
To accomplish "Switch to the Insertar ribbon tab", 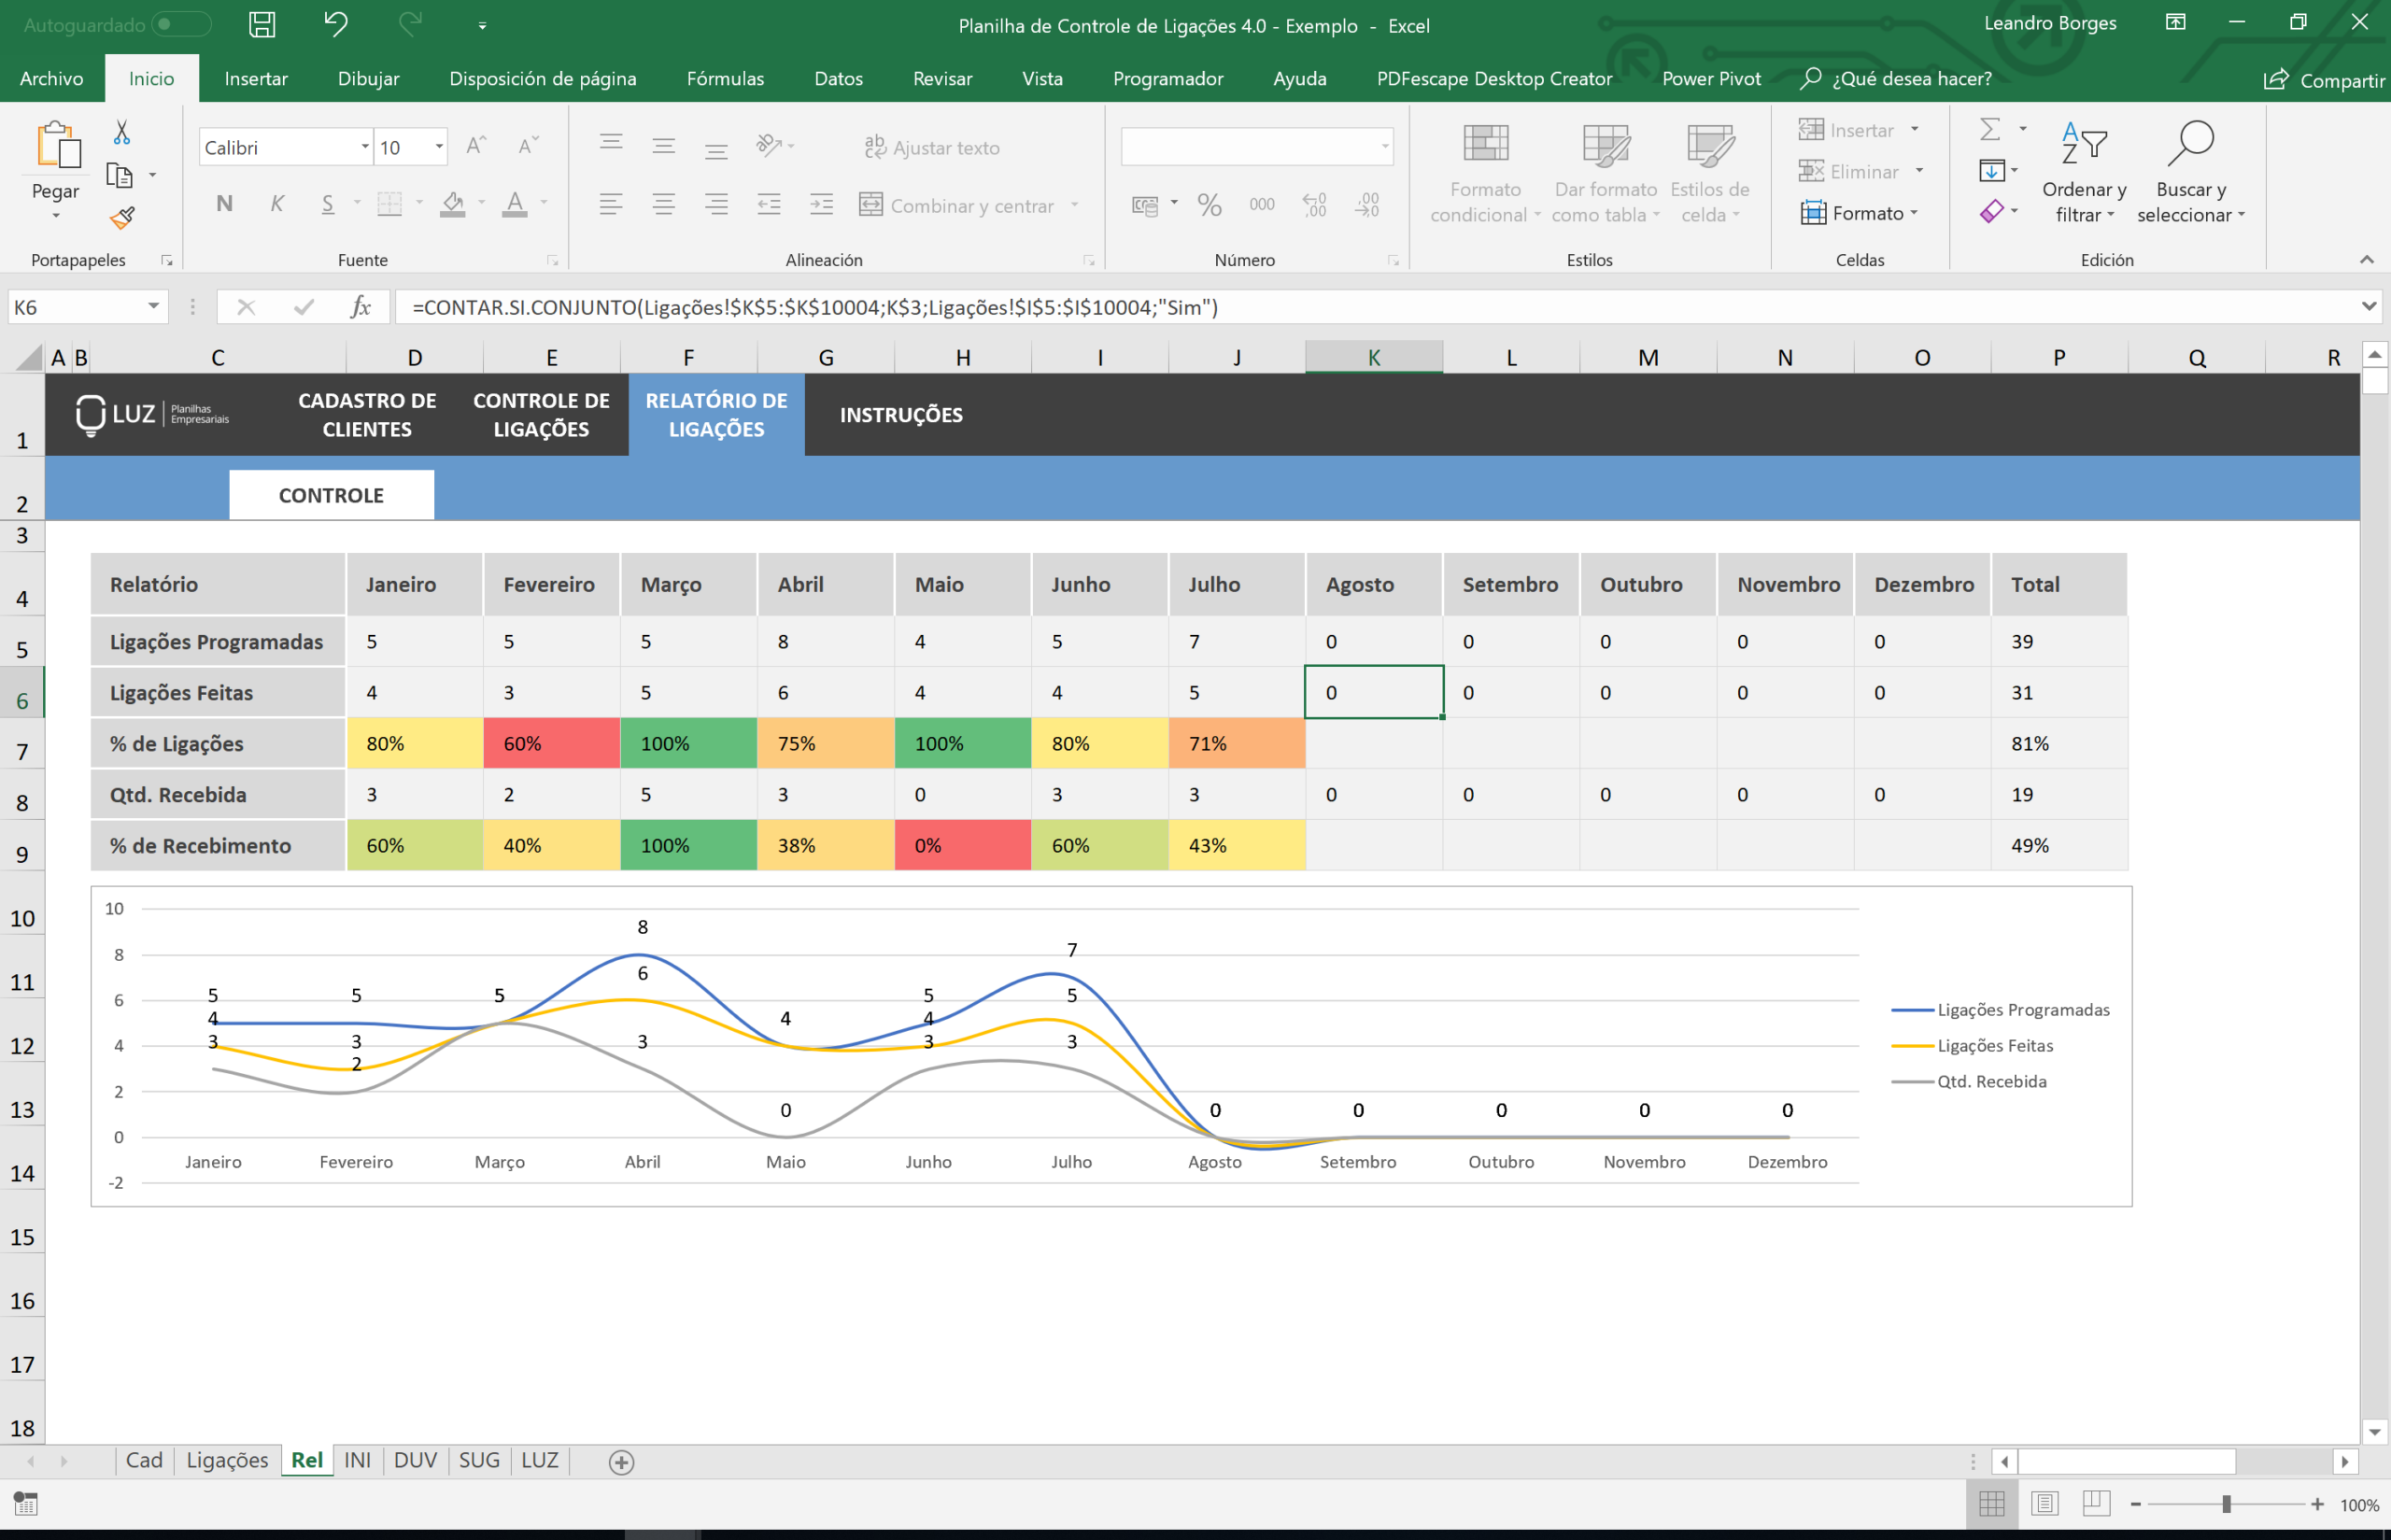I will (x=256, y=78).
